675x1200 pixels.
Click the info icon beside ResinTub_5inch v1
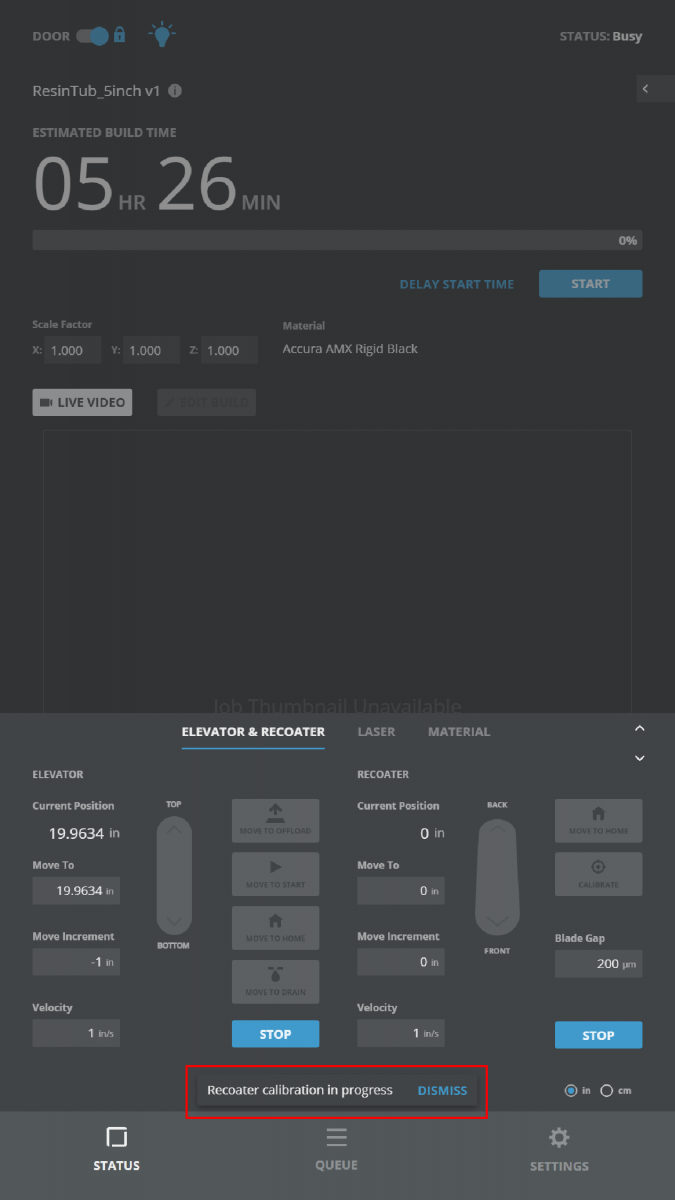[x=175, y=91]
